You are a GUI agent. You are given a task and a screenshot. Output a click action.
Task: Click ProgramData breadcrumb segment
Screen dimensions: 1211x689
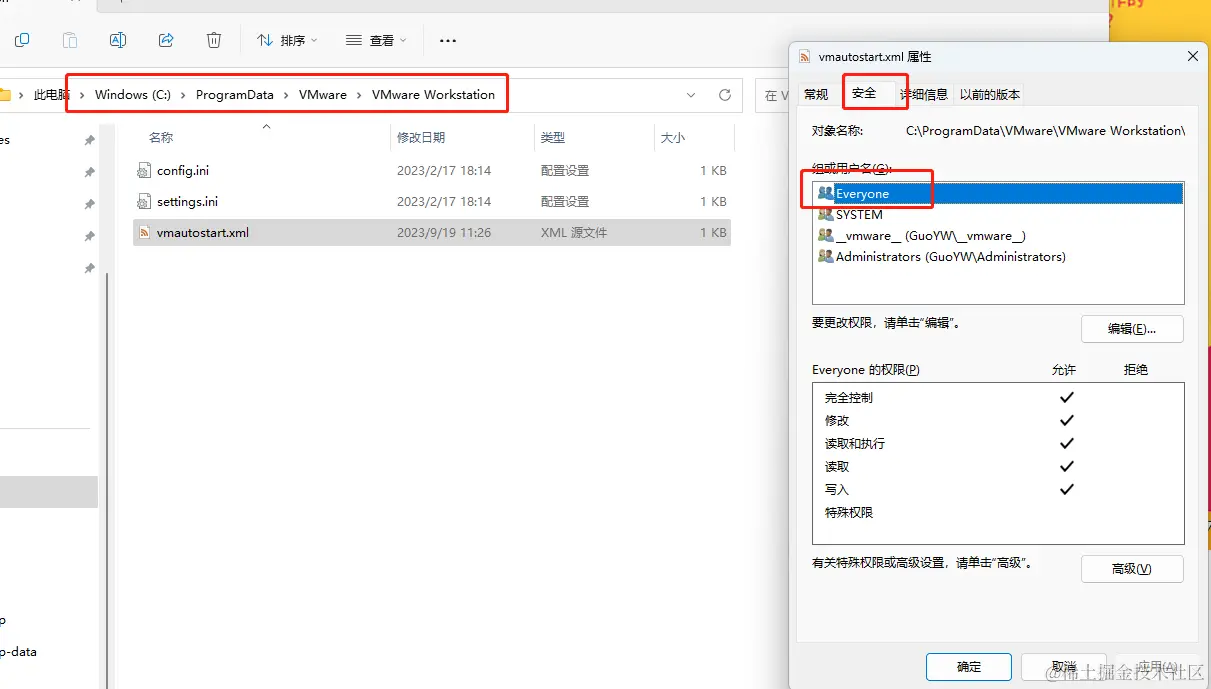click(235, 95)
